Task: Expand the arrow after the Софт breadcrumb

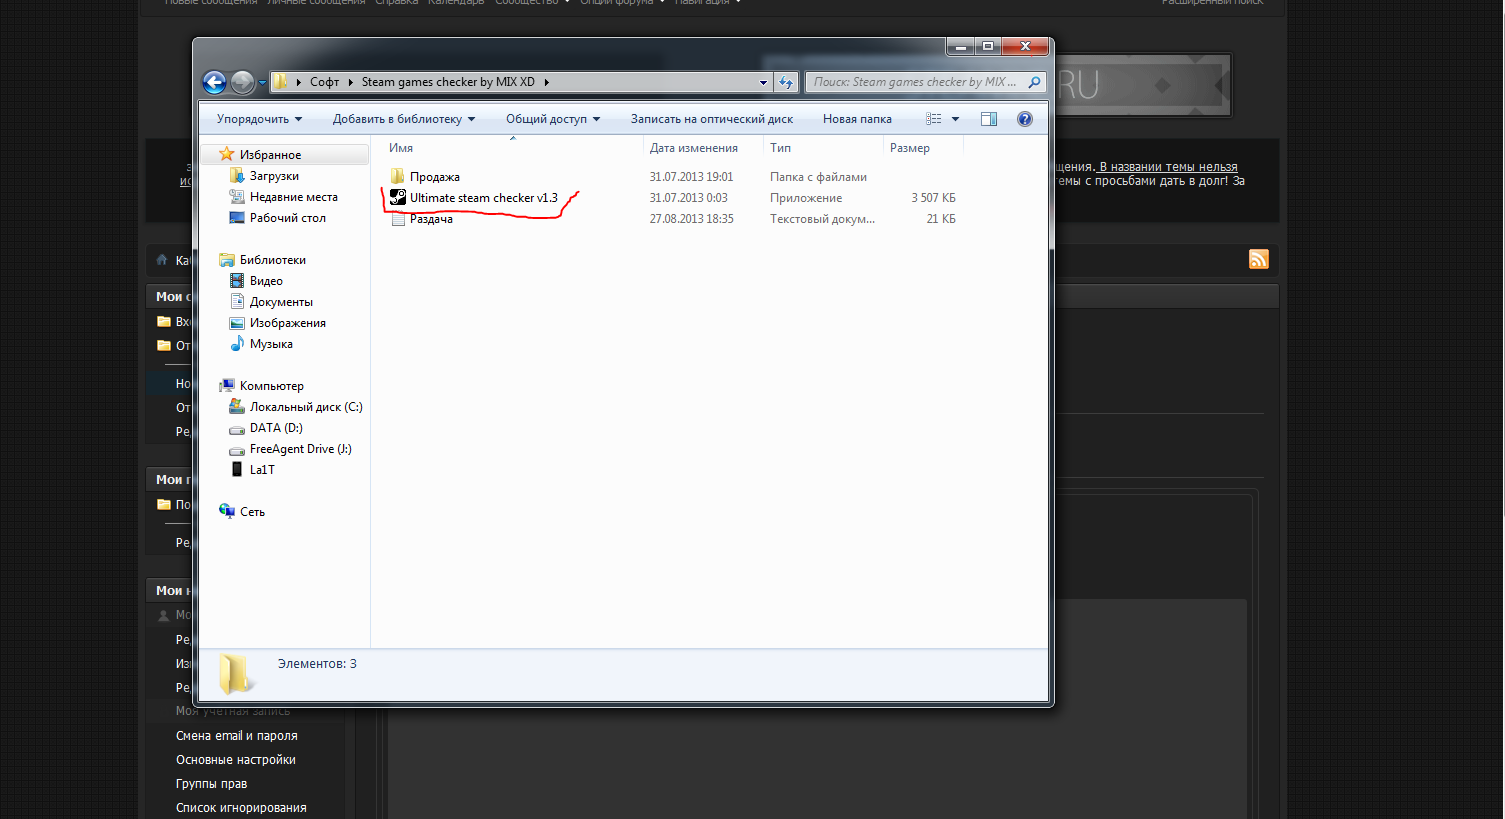Action: (x=350, y=82)
